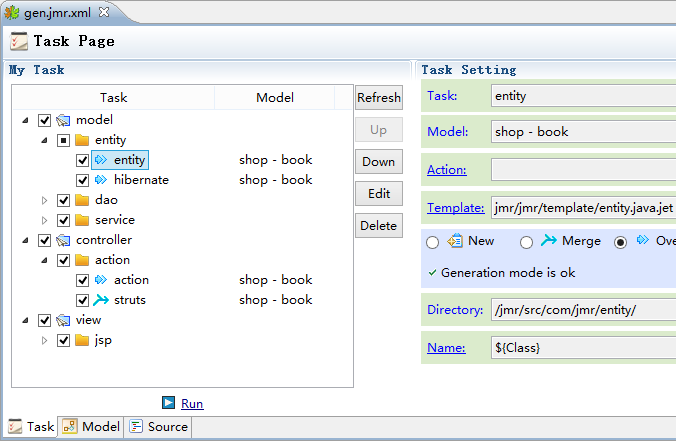Switch to the Task bottom tab
The height and width of the screenshot is (441, 676).
click(31, 427)
